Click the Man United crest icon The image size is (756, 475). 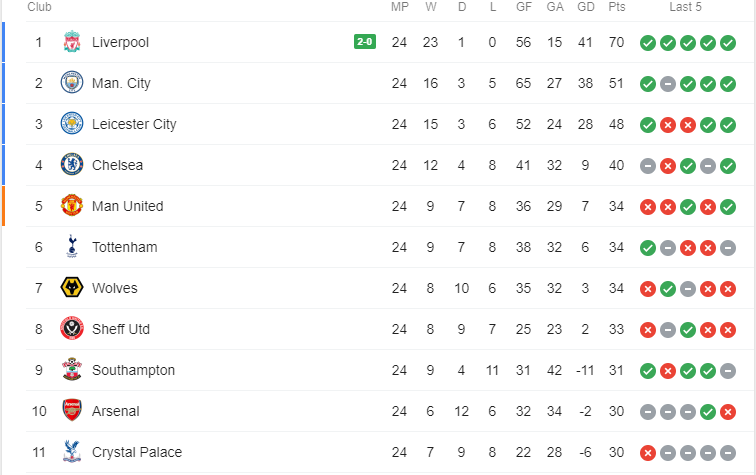click(71, 206)
